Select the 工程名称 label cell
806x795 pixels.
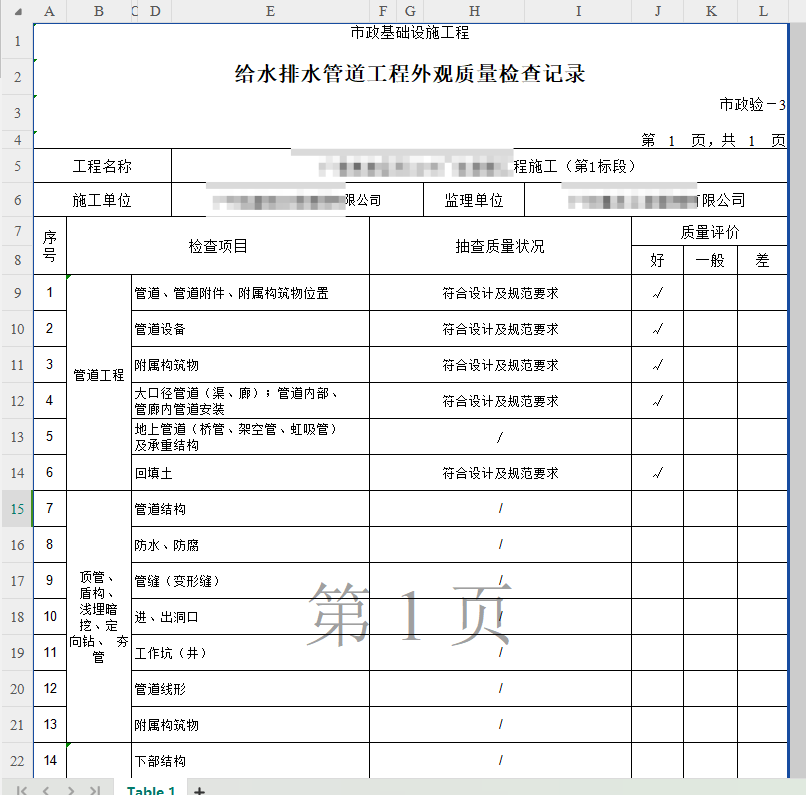[x=102, y=166]
